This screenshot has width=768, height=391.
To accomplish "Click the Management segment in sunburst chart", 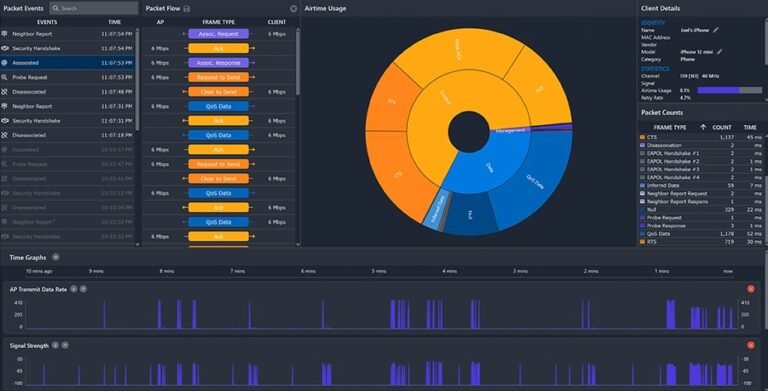I will click(510, 130).
